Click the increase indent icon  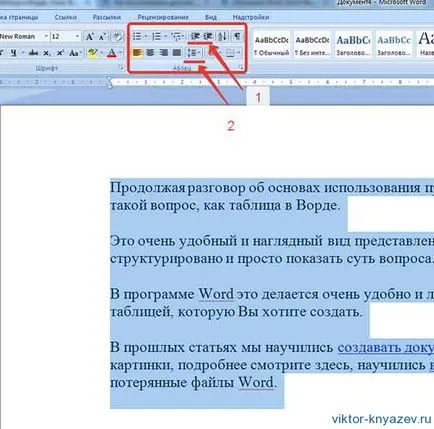click(208, 36)
